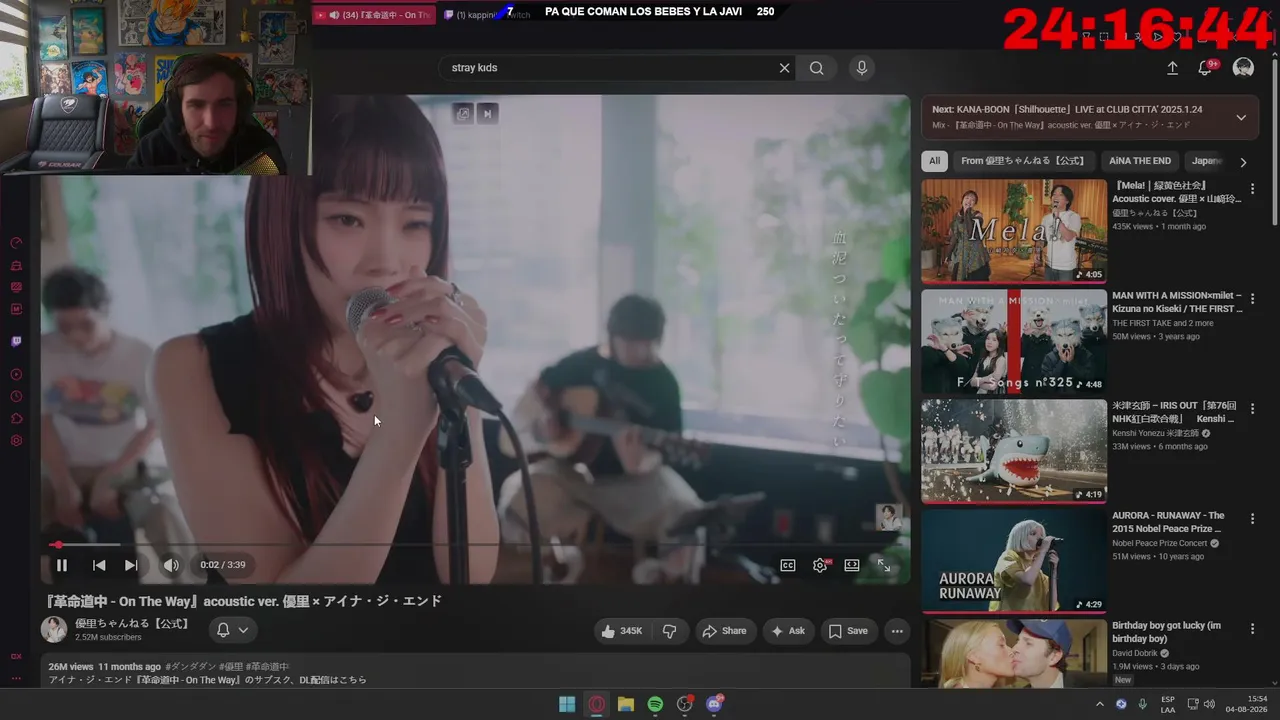
Task: Open Spotify from the taskbar
Action: (x=655, y=704)
